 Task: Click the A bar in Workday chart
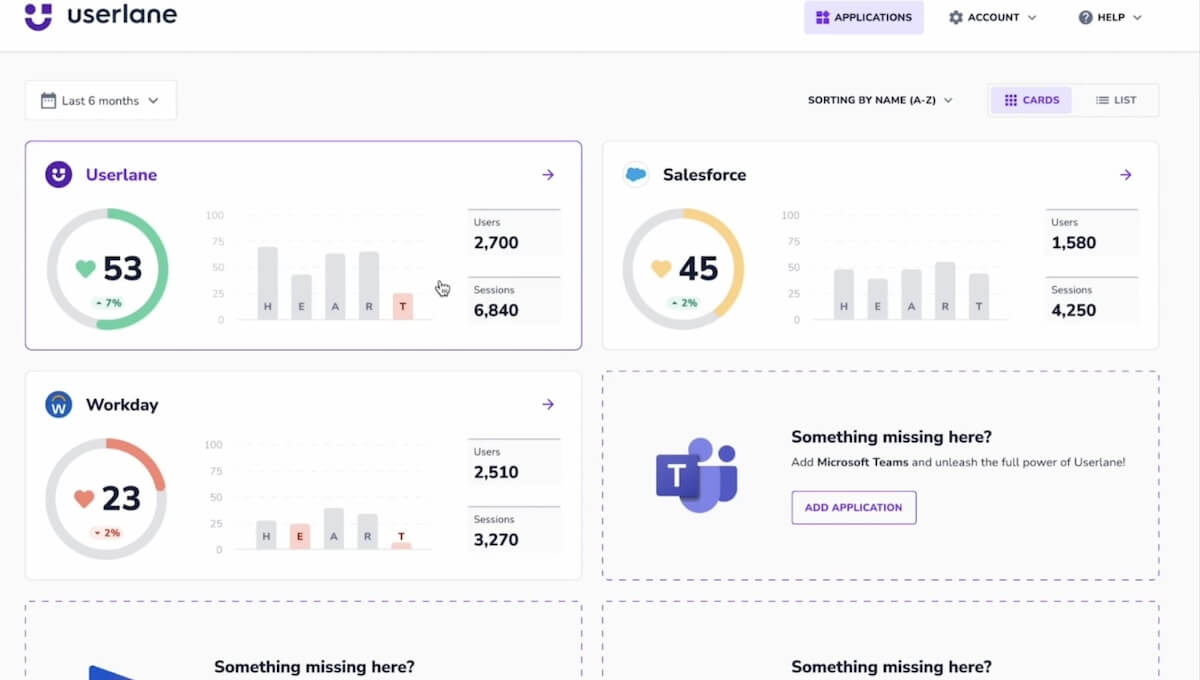point(334,529)
